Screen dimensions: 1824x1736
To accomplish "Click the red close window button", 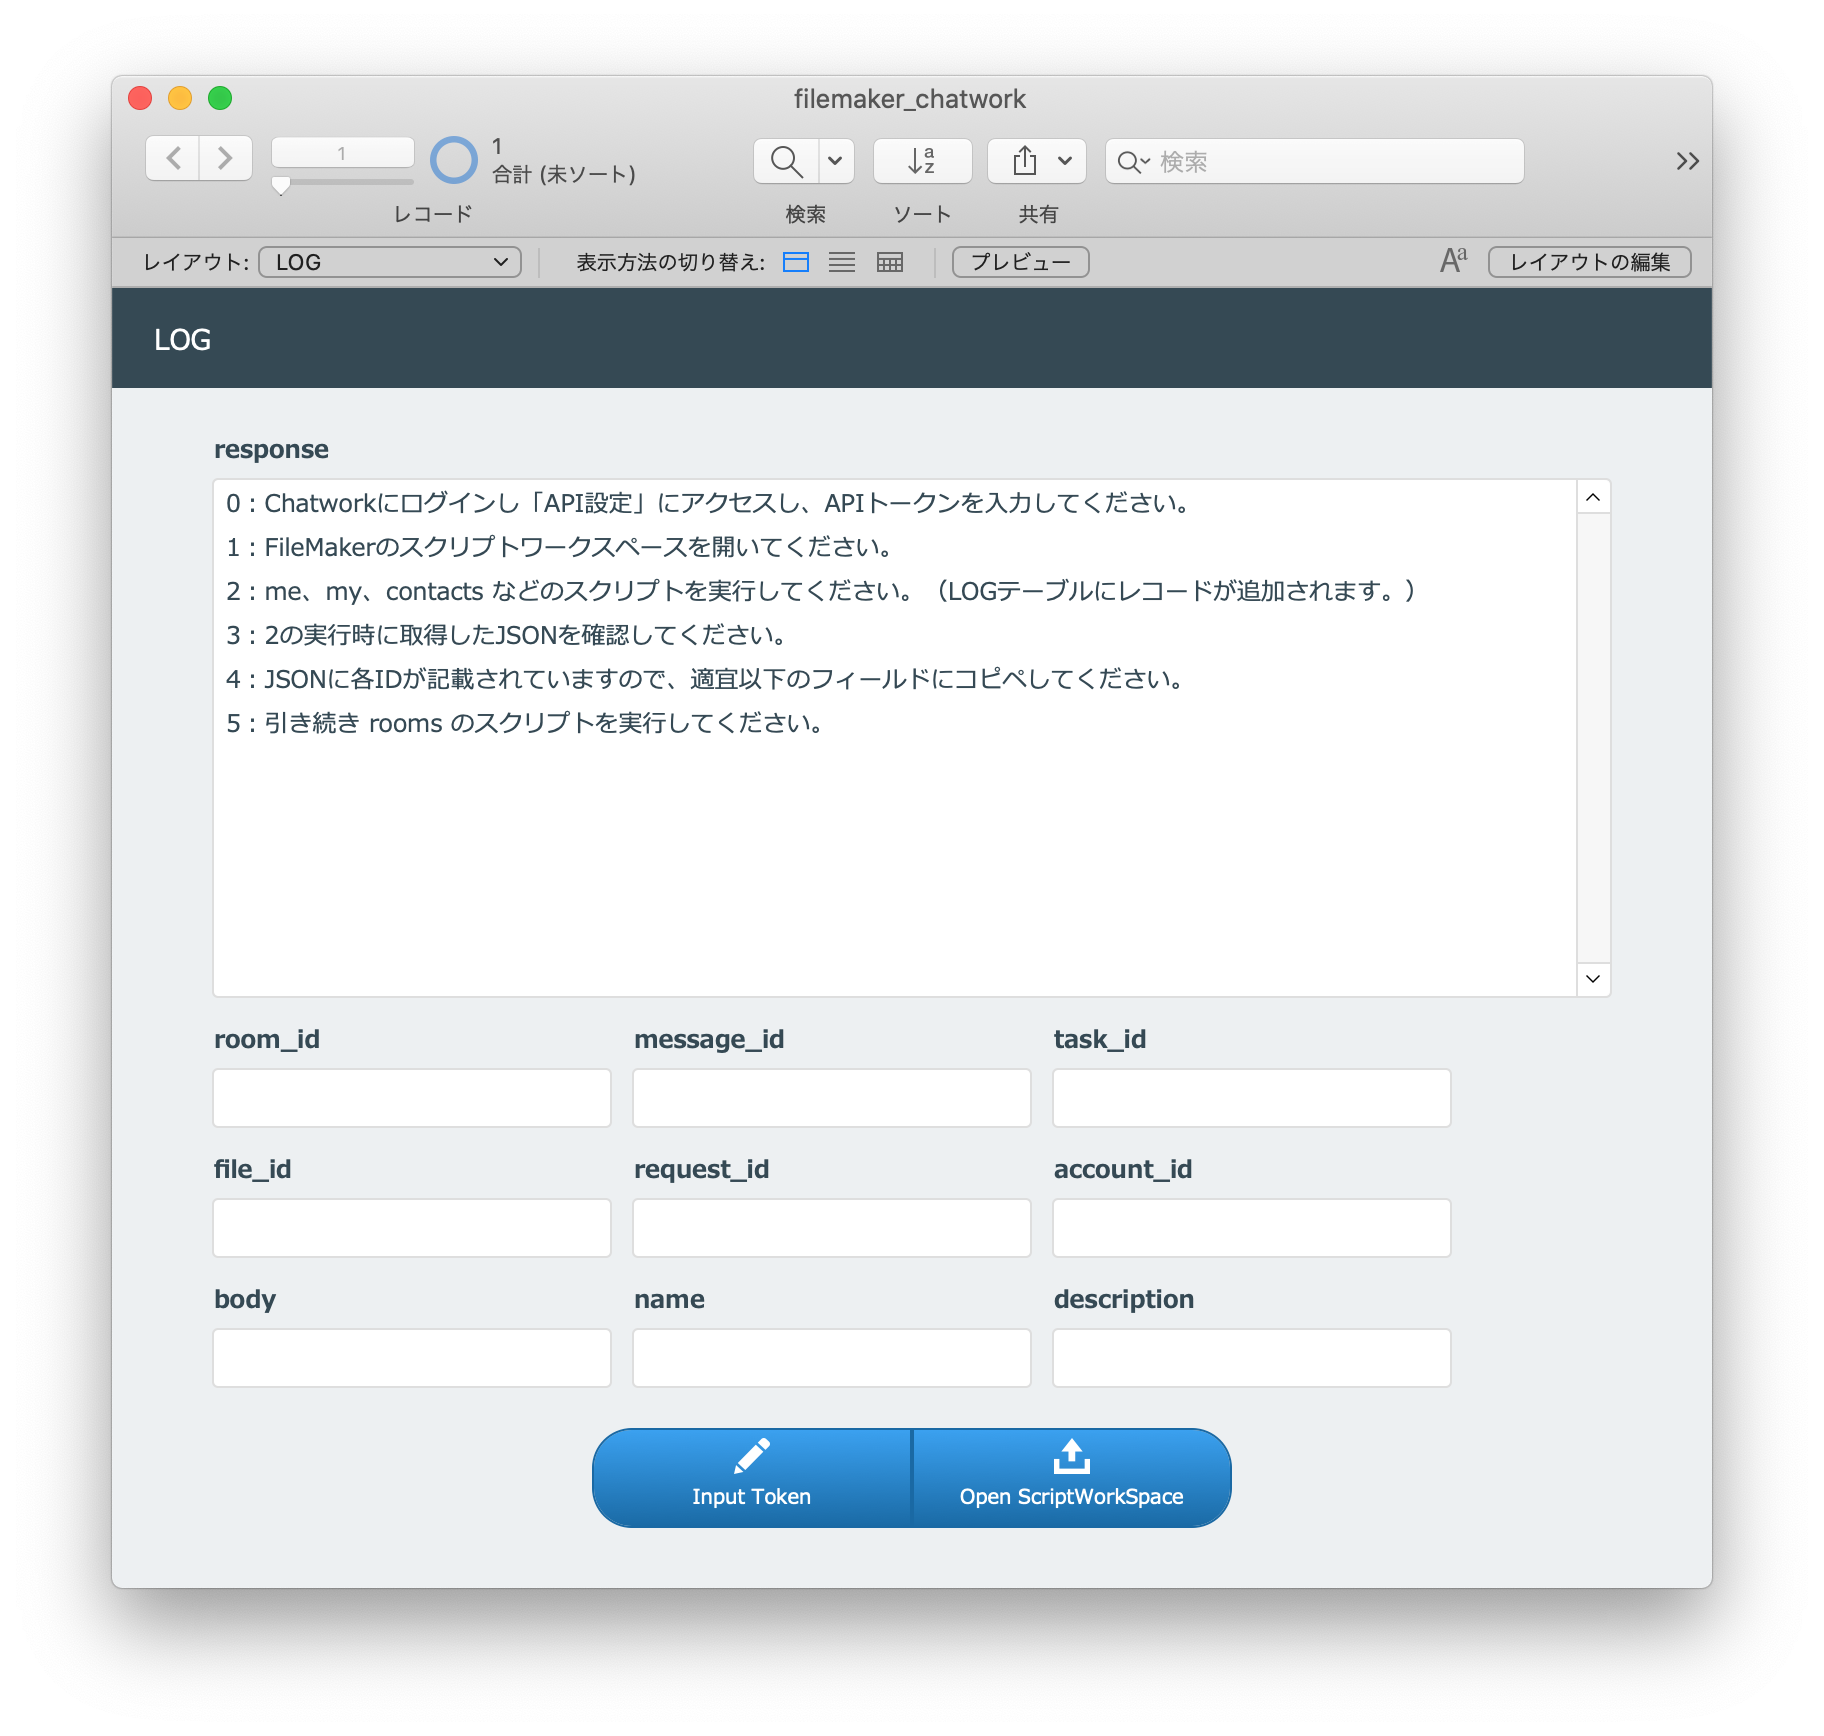I will click(140, 98).
